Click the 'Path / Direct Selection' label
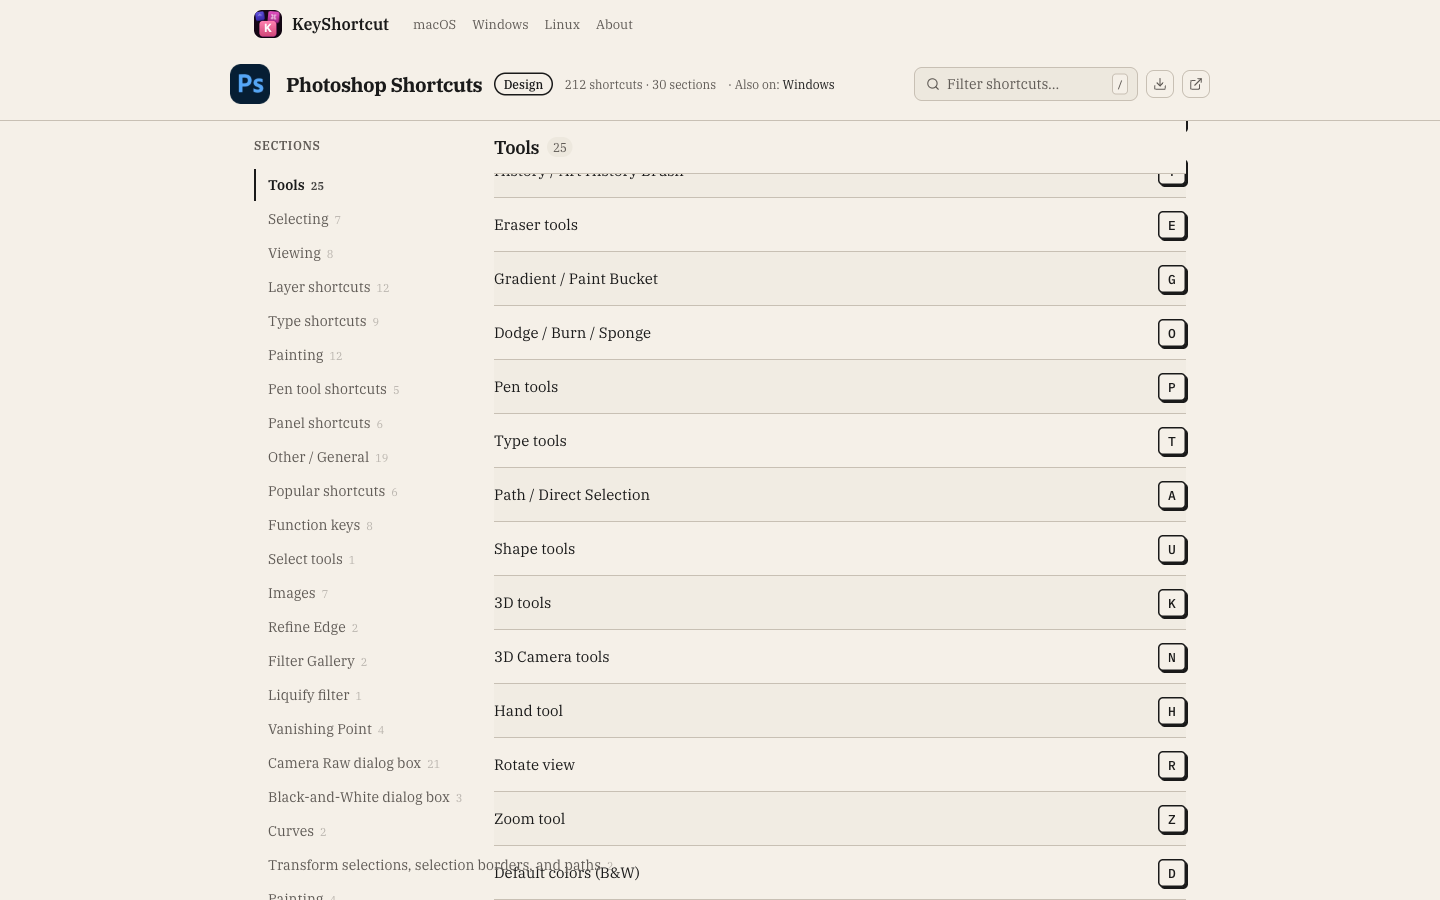The height and width of the screenshot is (900, 1440). pyautogui.click(x=572, y=495)
